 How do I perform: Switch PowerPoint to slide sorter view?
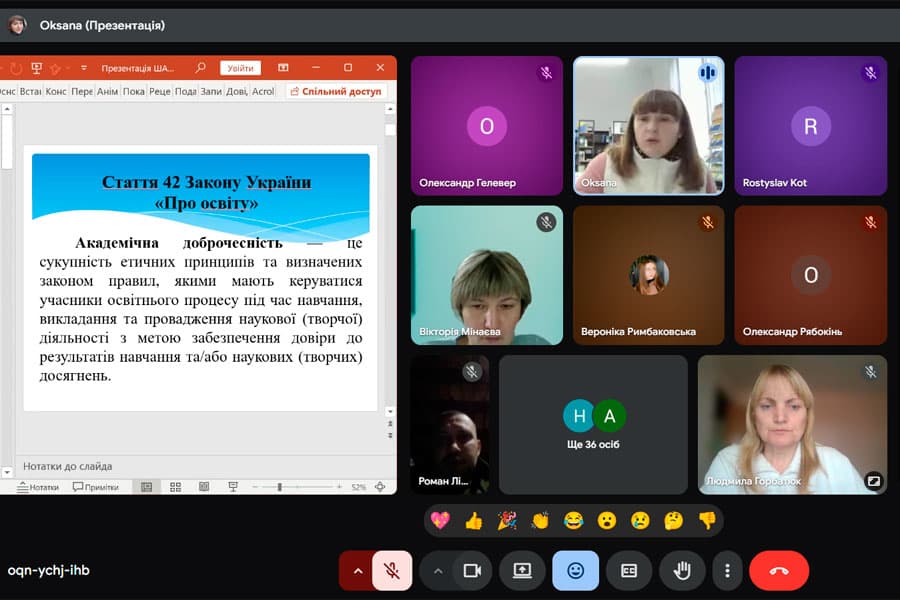pyautogui.click(x=175, y=487)
